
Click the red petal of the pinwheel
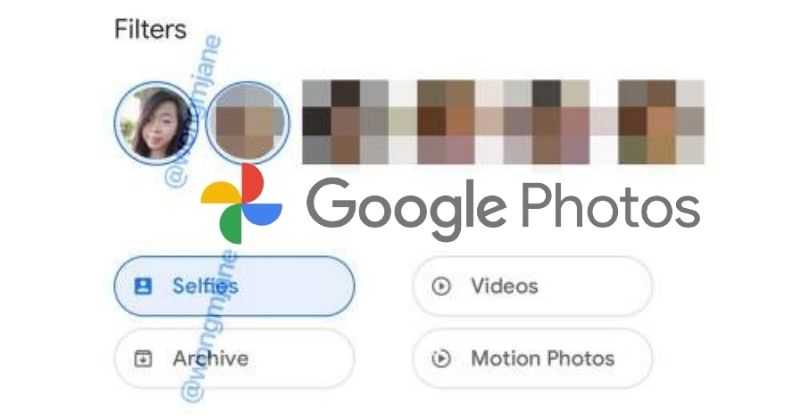(252, 183)
